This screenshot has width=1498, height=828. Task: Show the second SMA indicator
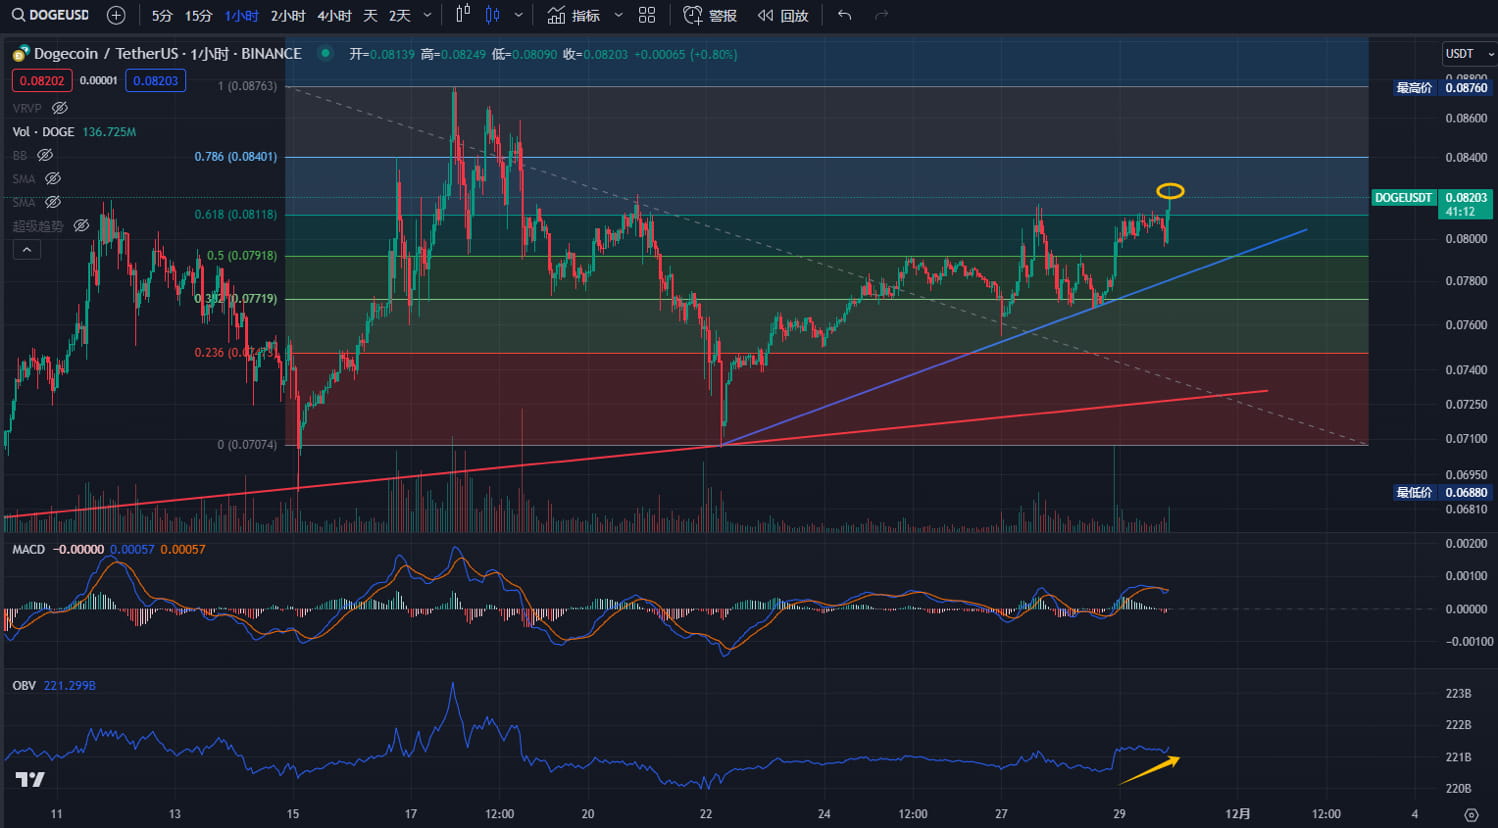tap(53, 202)
